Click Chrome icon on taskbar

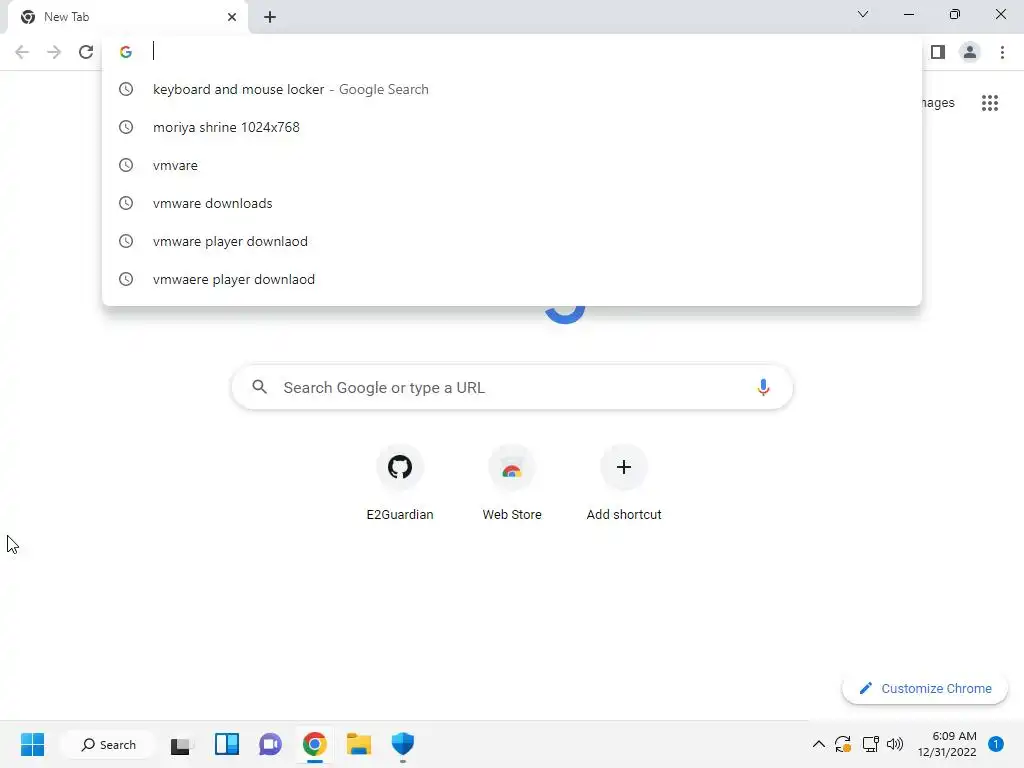(x=315, y=744)
